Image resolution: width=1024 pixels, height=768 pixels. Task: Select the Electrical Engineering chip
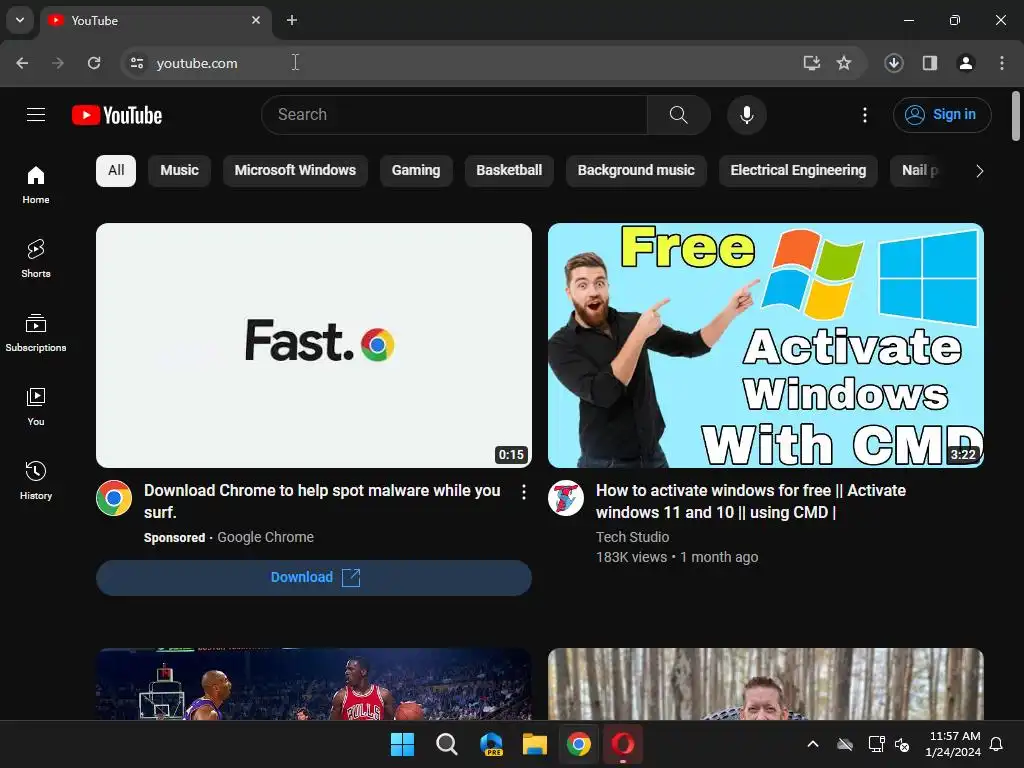798,170
